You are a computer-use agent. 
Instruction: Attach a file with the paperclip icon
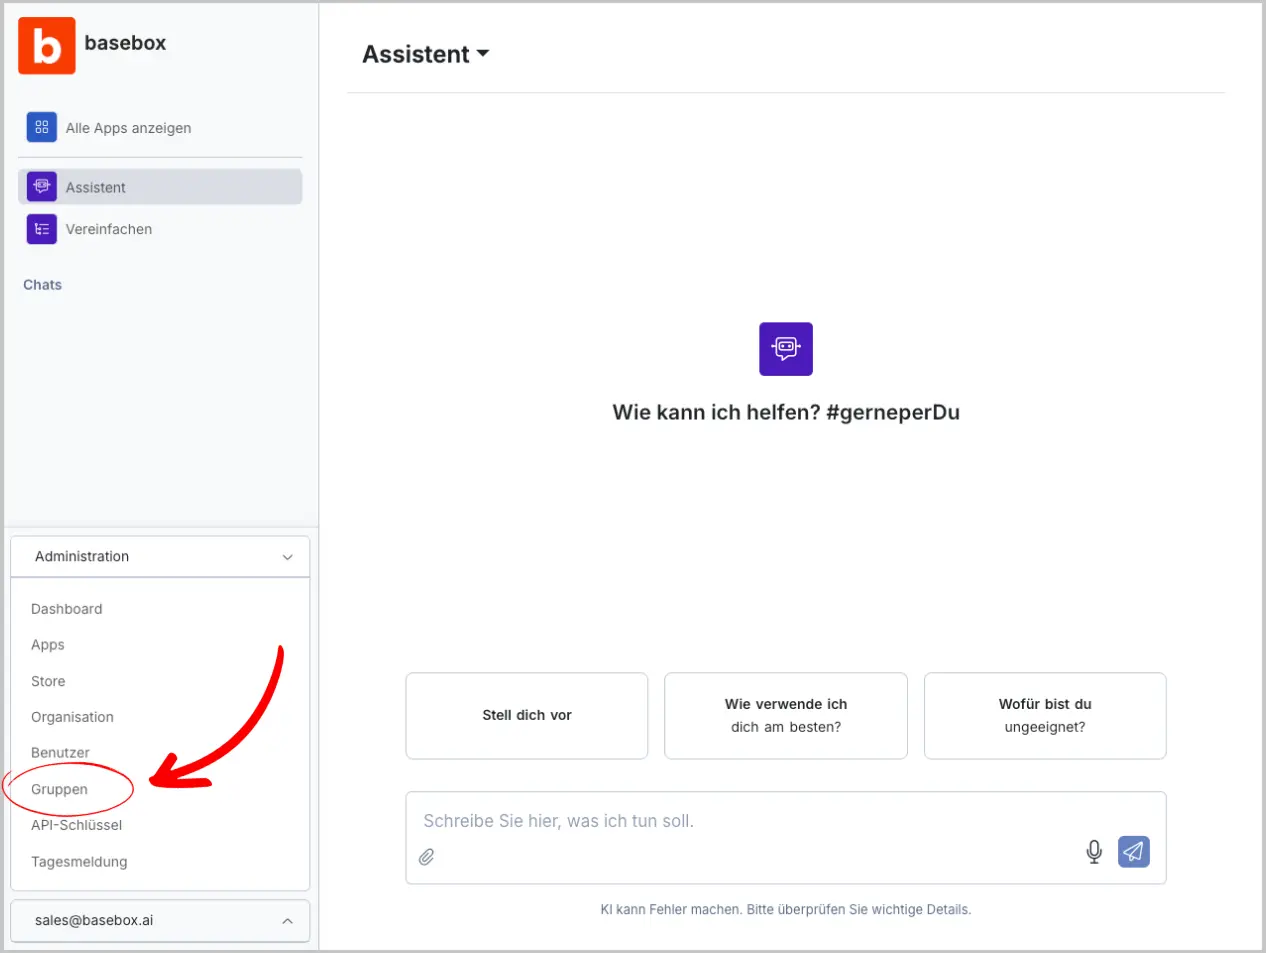pyautogui.click(x=427, y=857)
